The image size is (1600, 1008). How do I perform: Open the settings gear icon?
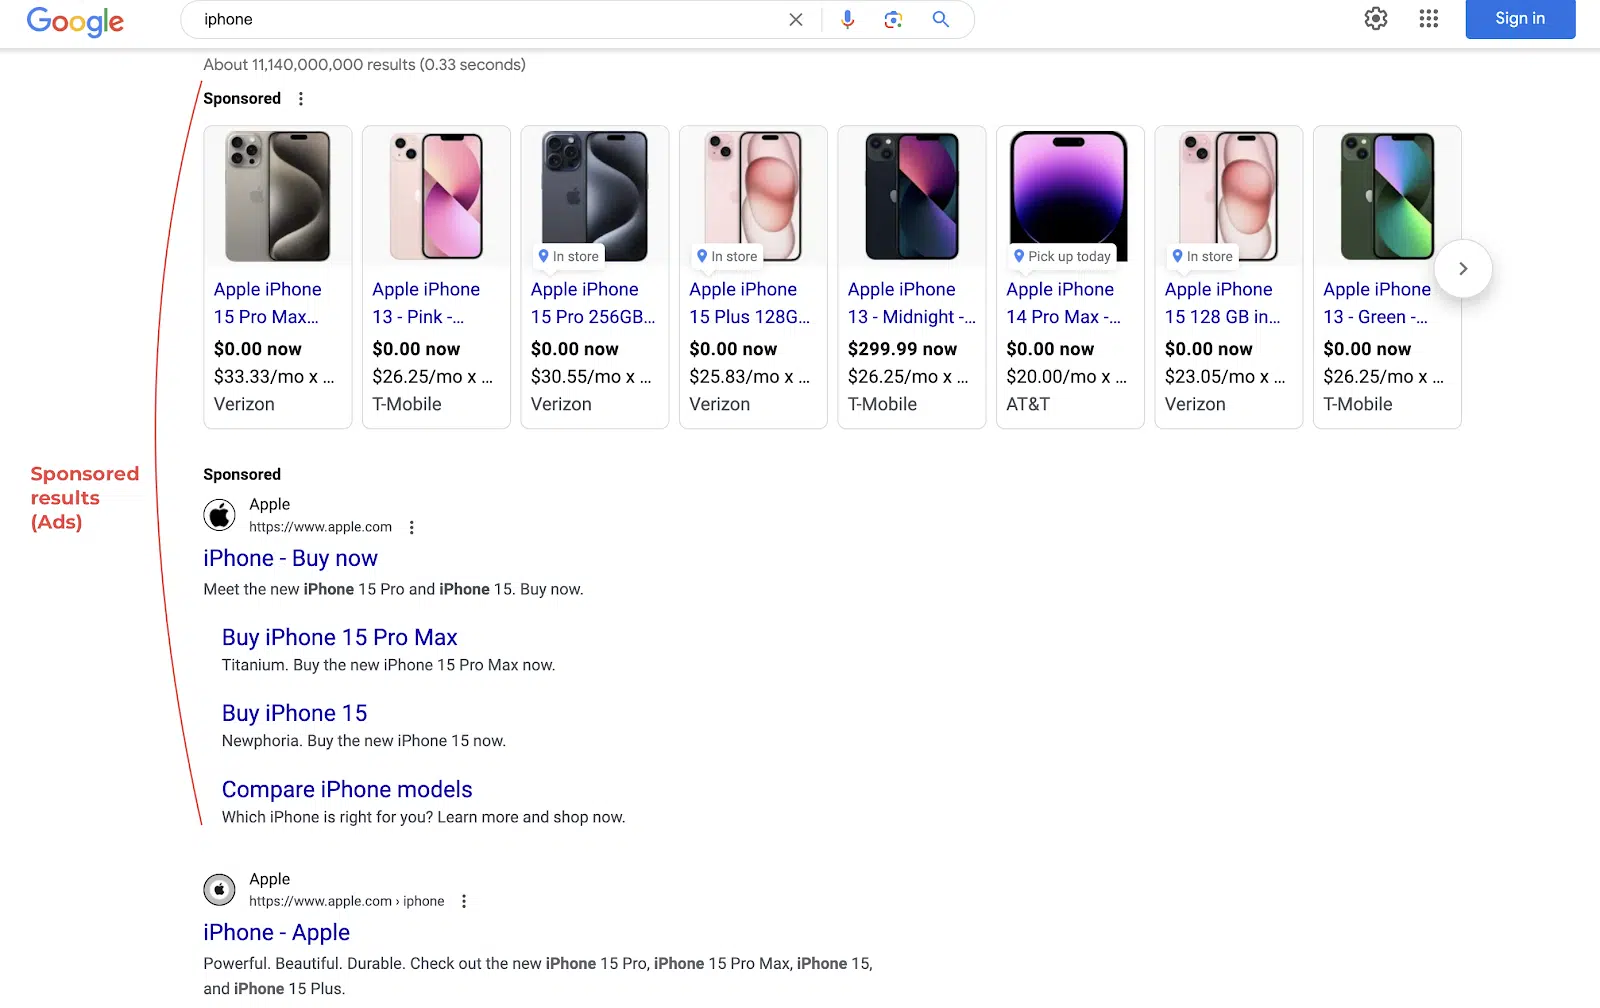tap(1376, 18)
